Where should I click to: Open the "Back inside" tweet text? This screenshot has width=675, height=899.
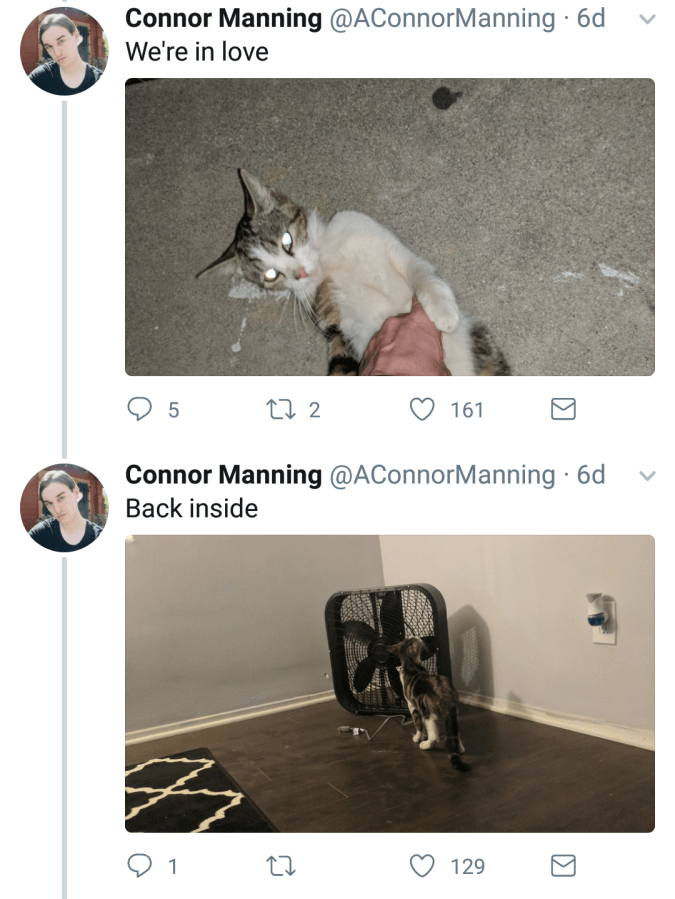click(x=191, y=508)
